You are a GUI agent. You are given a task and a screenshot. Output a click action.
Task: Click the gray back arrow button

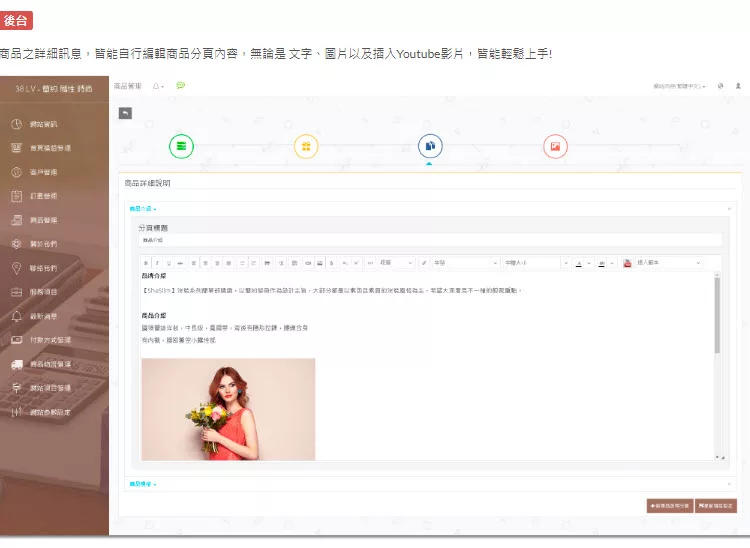point(125,113)
